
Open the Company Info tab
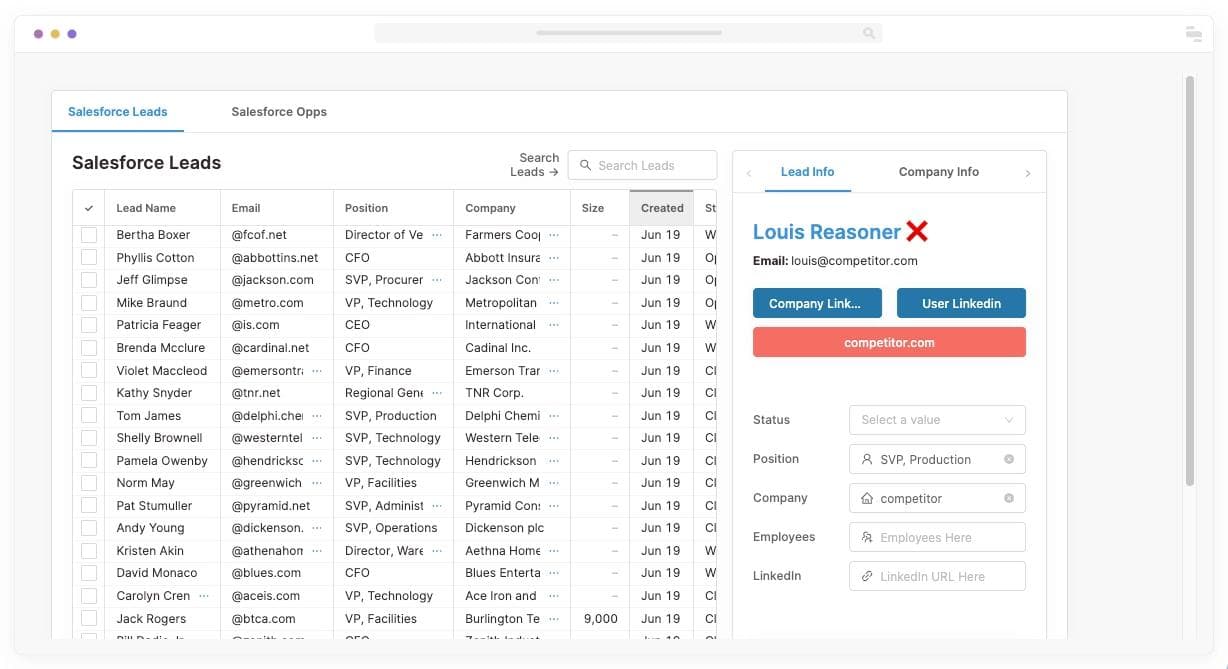click(x=938, y=172)
